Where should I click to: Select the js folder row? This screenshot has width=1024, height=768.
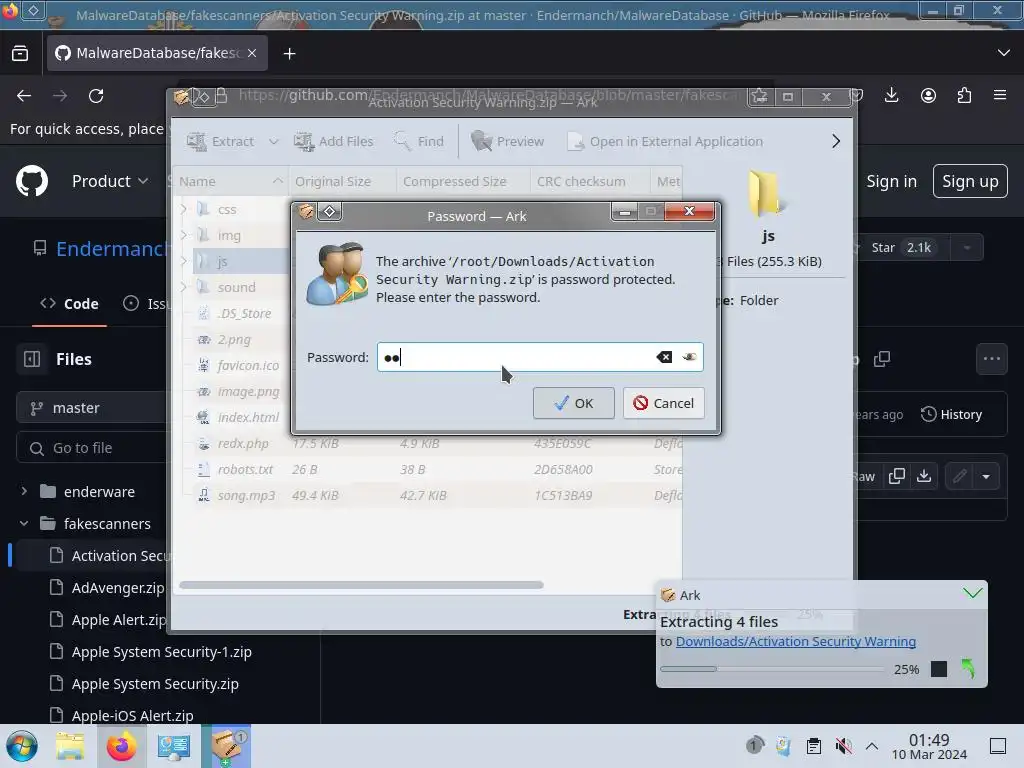coord(242,261)
